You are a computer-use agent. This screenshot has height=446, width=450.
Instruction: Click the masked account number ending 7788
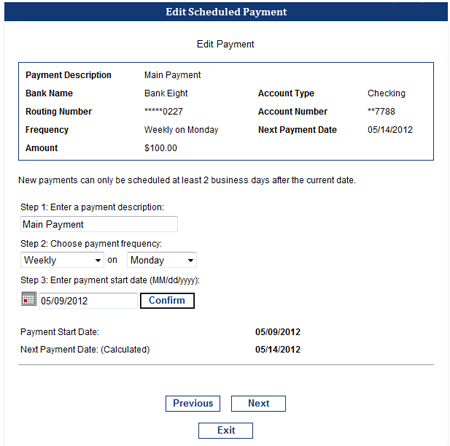point(381,111)
